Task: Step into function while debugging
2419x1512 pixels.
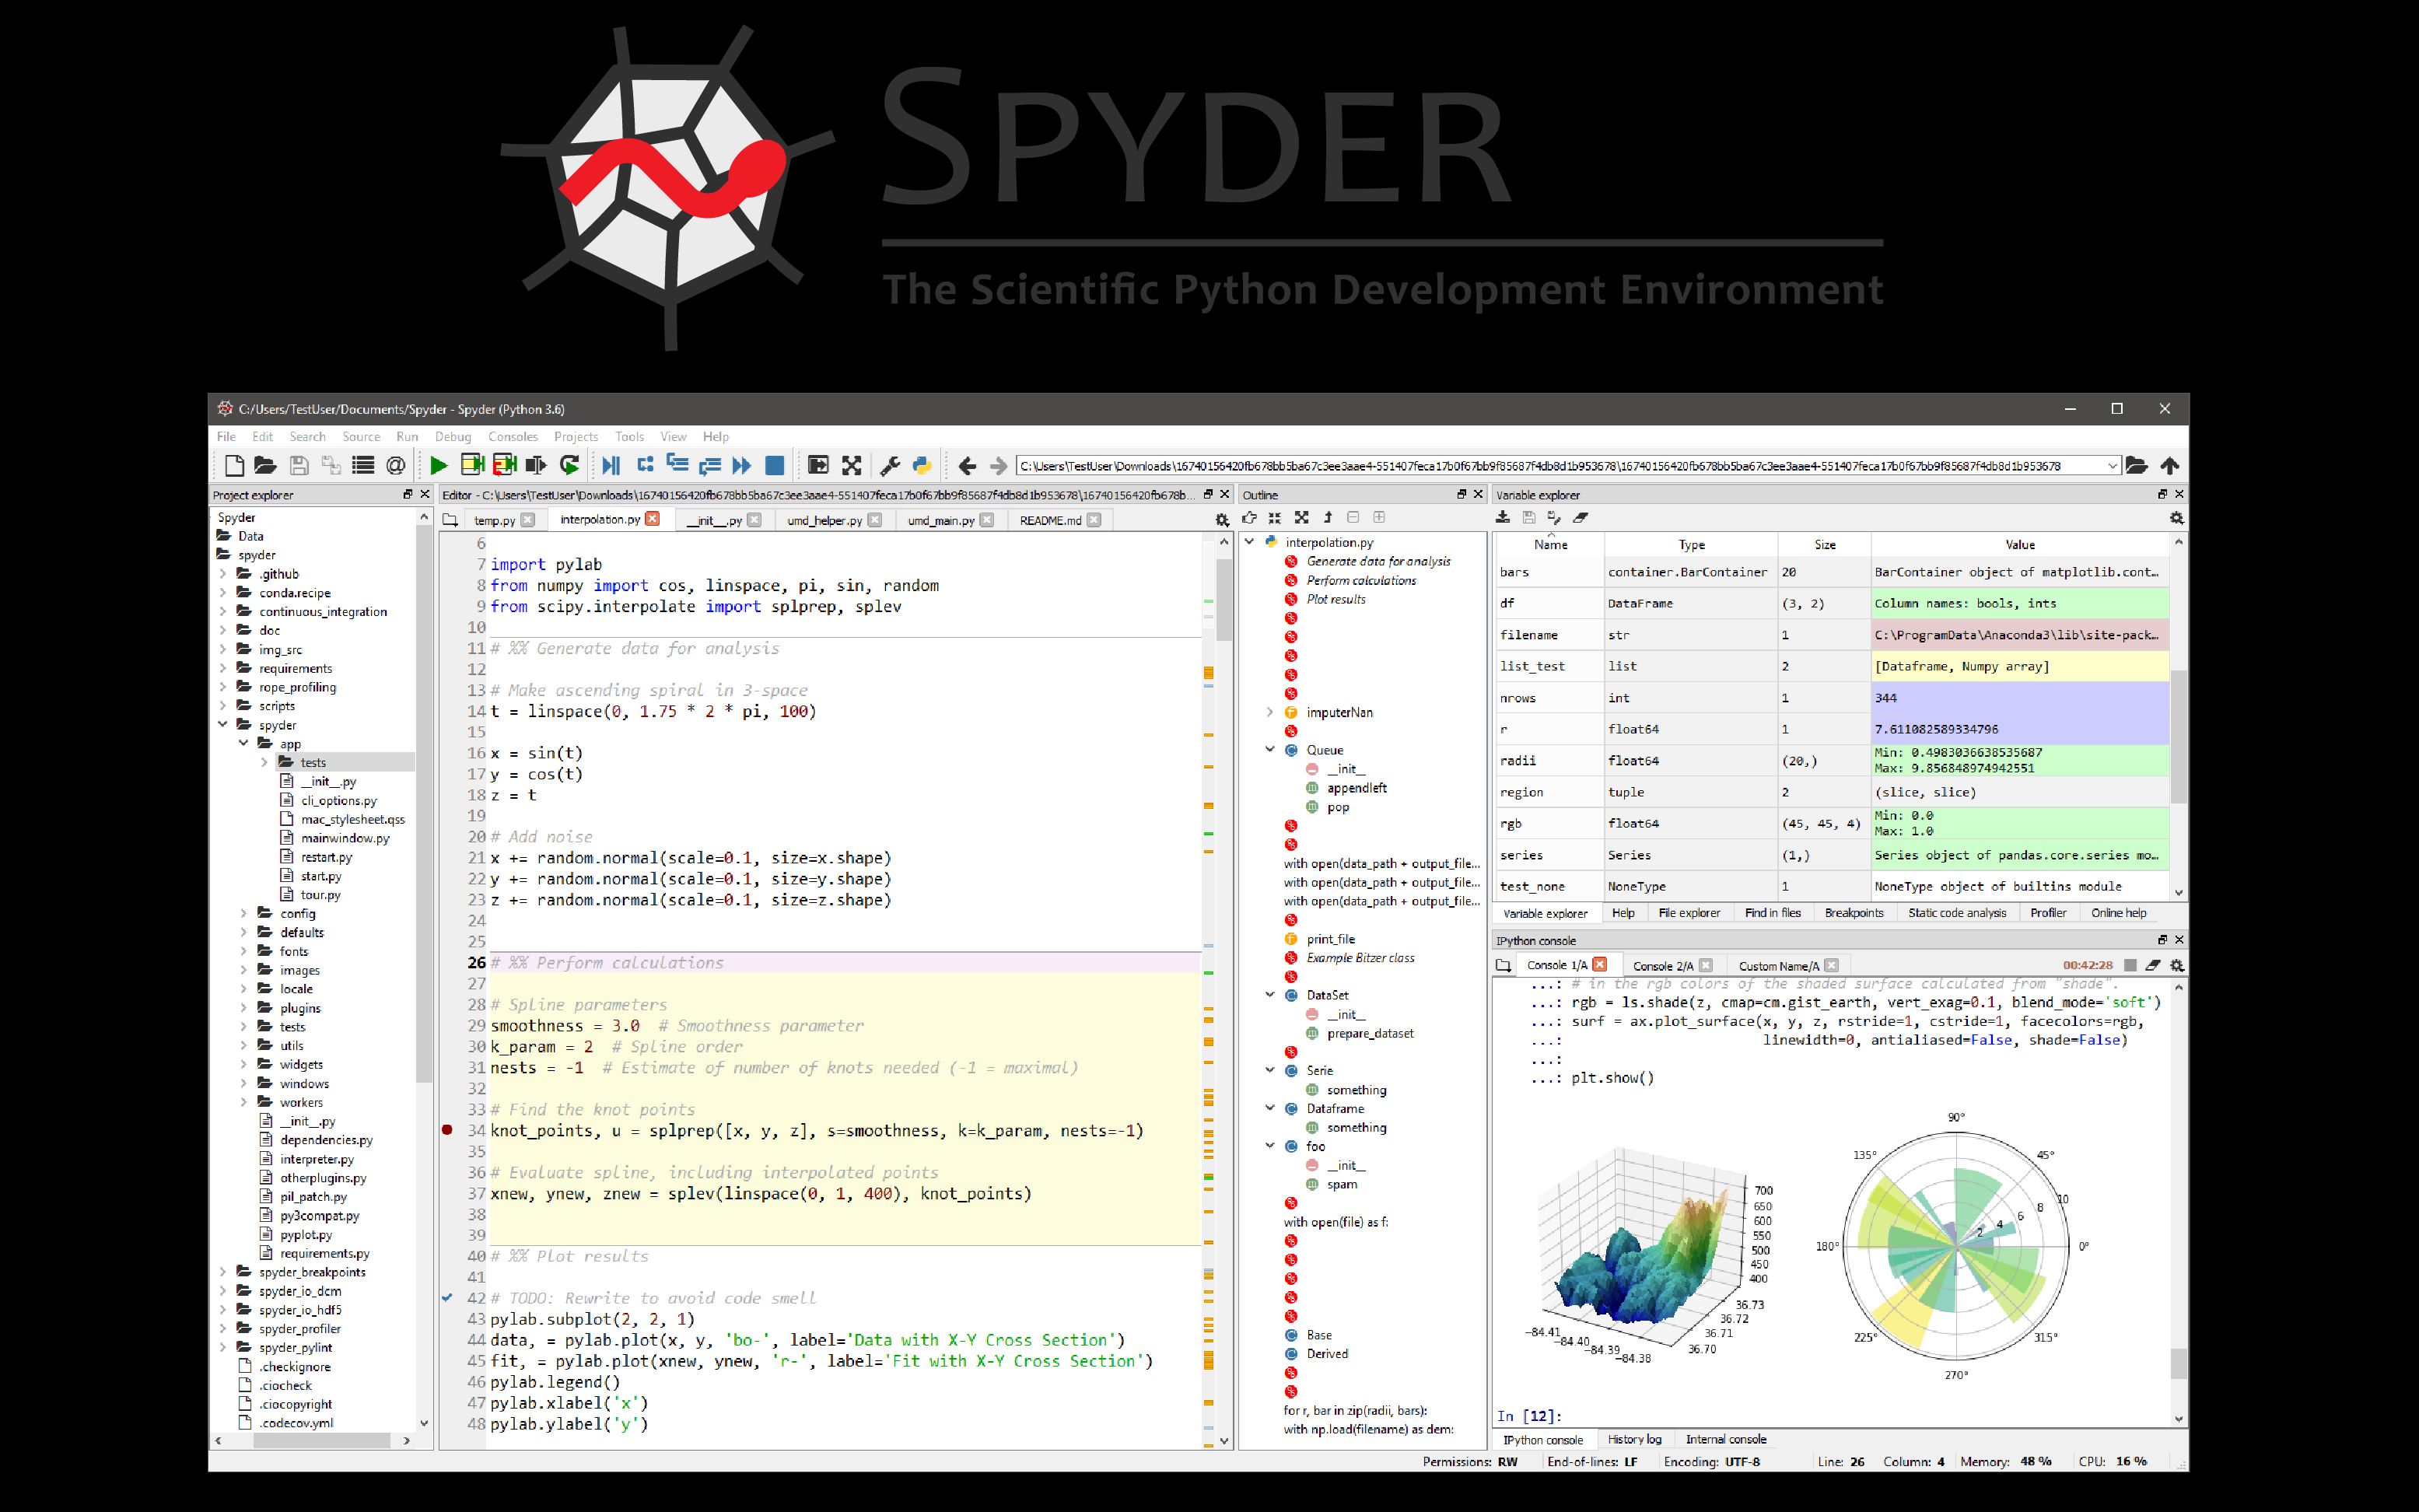Action: 677,463
